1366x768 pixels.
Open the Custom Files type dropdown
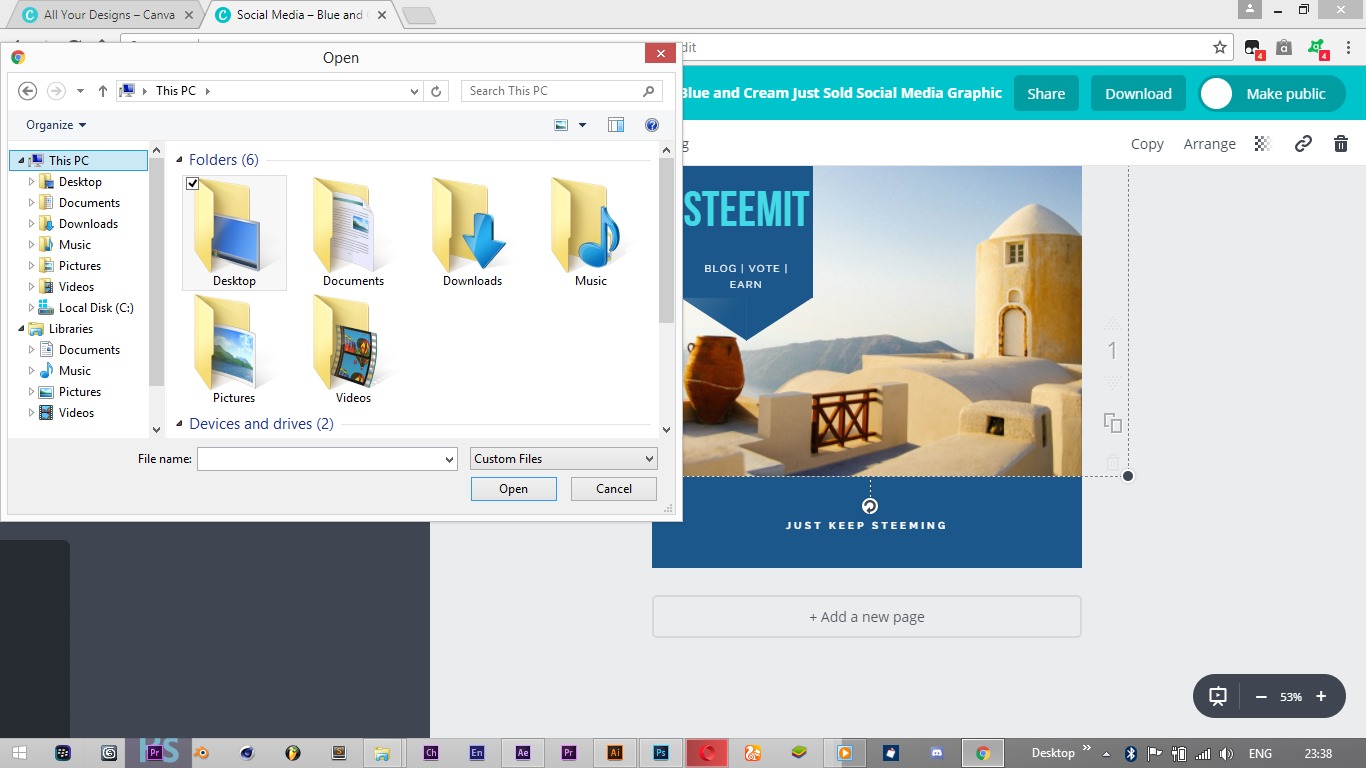564,459
